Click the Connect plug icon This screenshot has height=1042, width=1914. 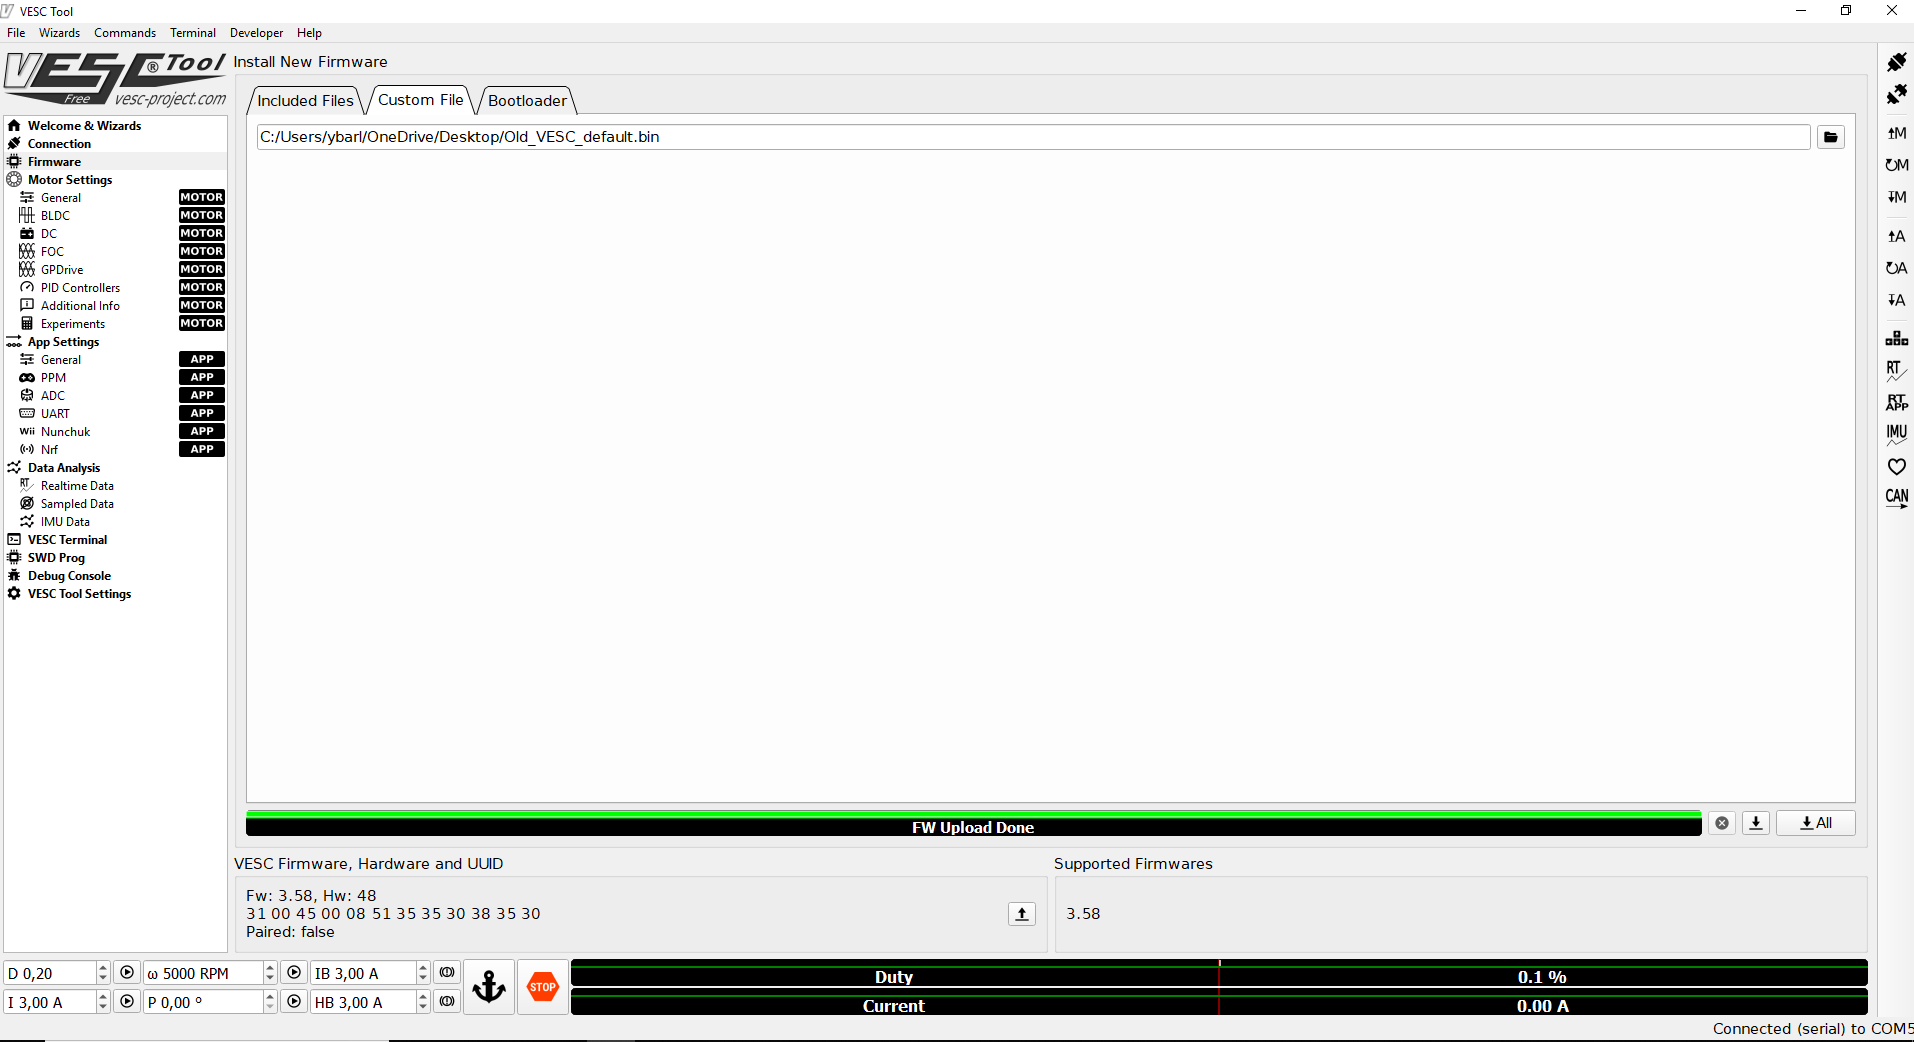coord(1896,63)
